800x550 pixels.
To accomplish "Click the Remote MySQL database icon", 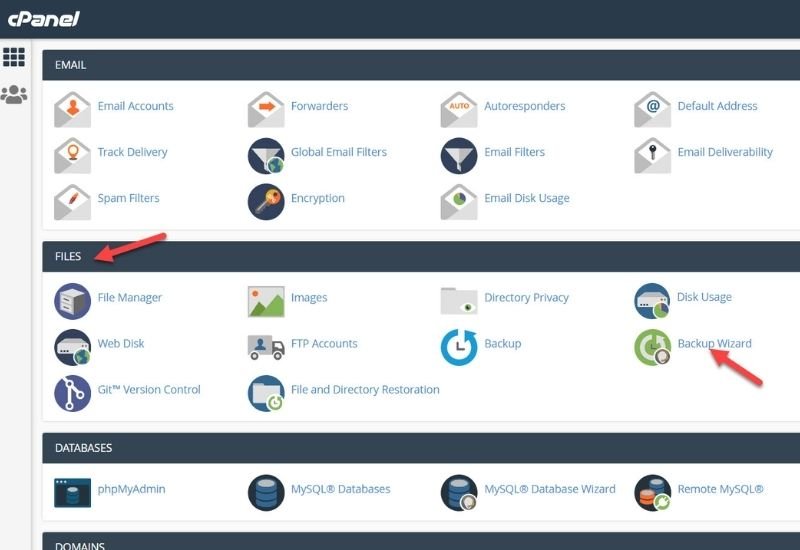I will pos(652,492).
